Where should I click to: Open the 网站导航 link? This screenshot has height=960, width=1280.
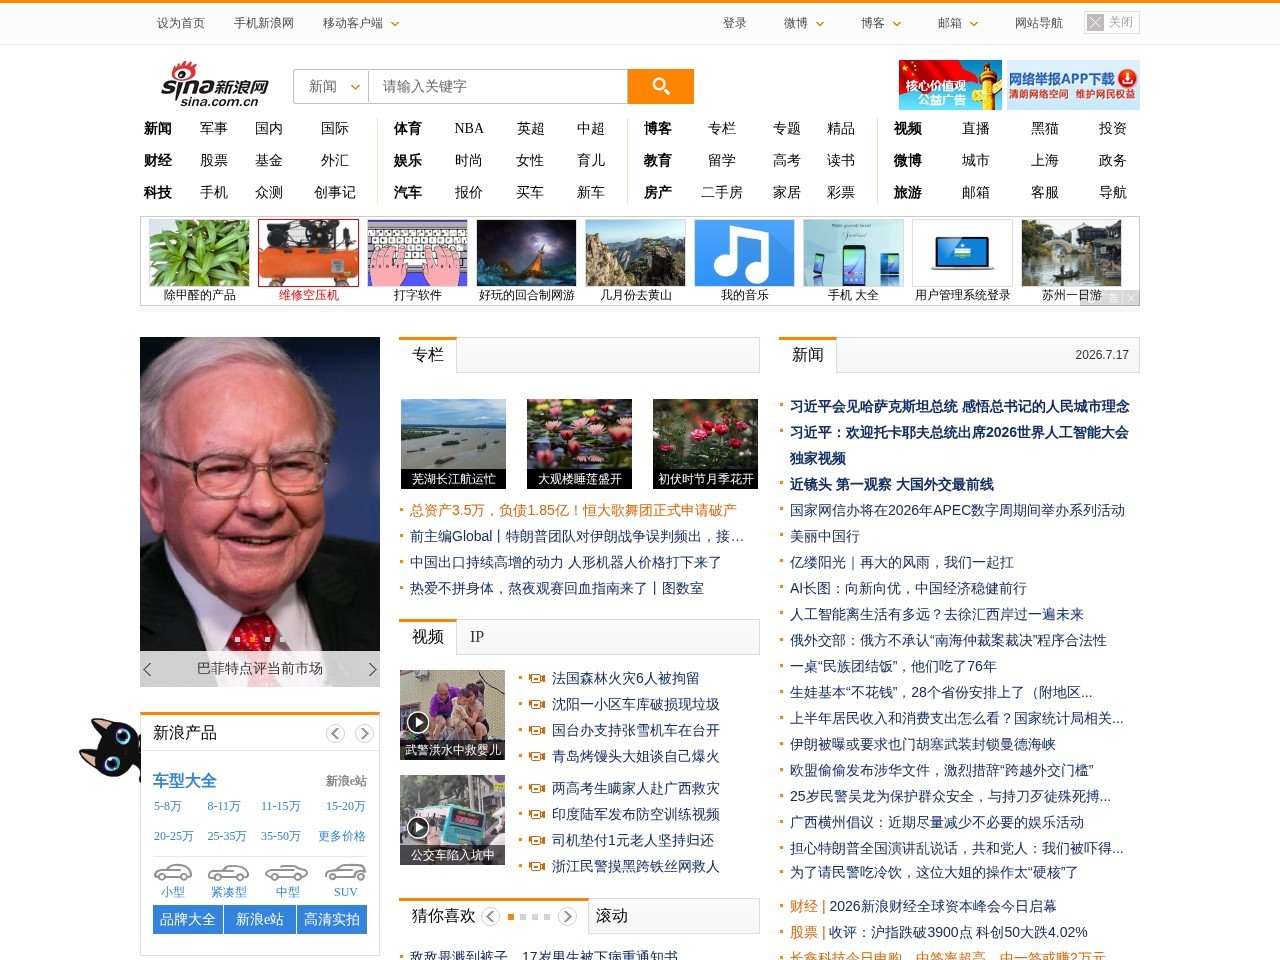tap(1039, 23)
